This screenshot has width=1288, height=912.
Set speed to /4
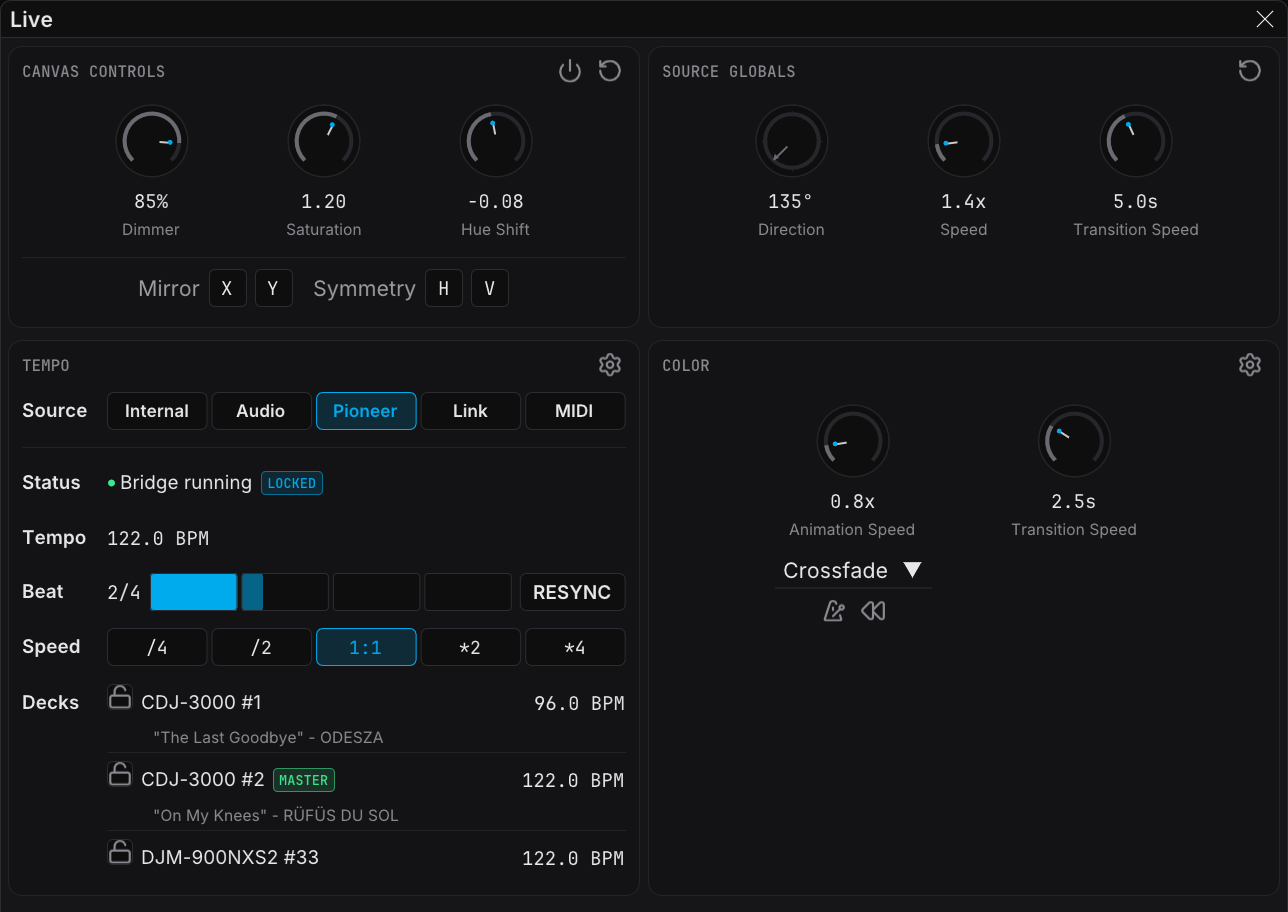(x=157, y=647)
